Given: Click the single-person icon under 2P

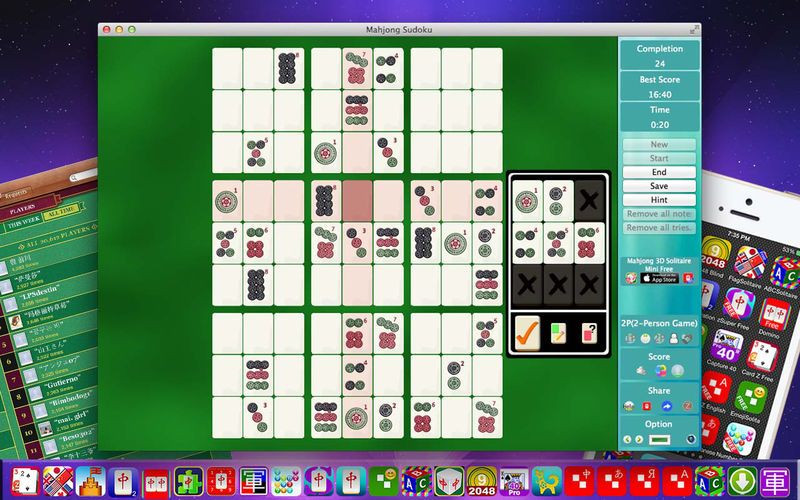Looking at the screenshot, I should tap(674, 338).
